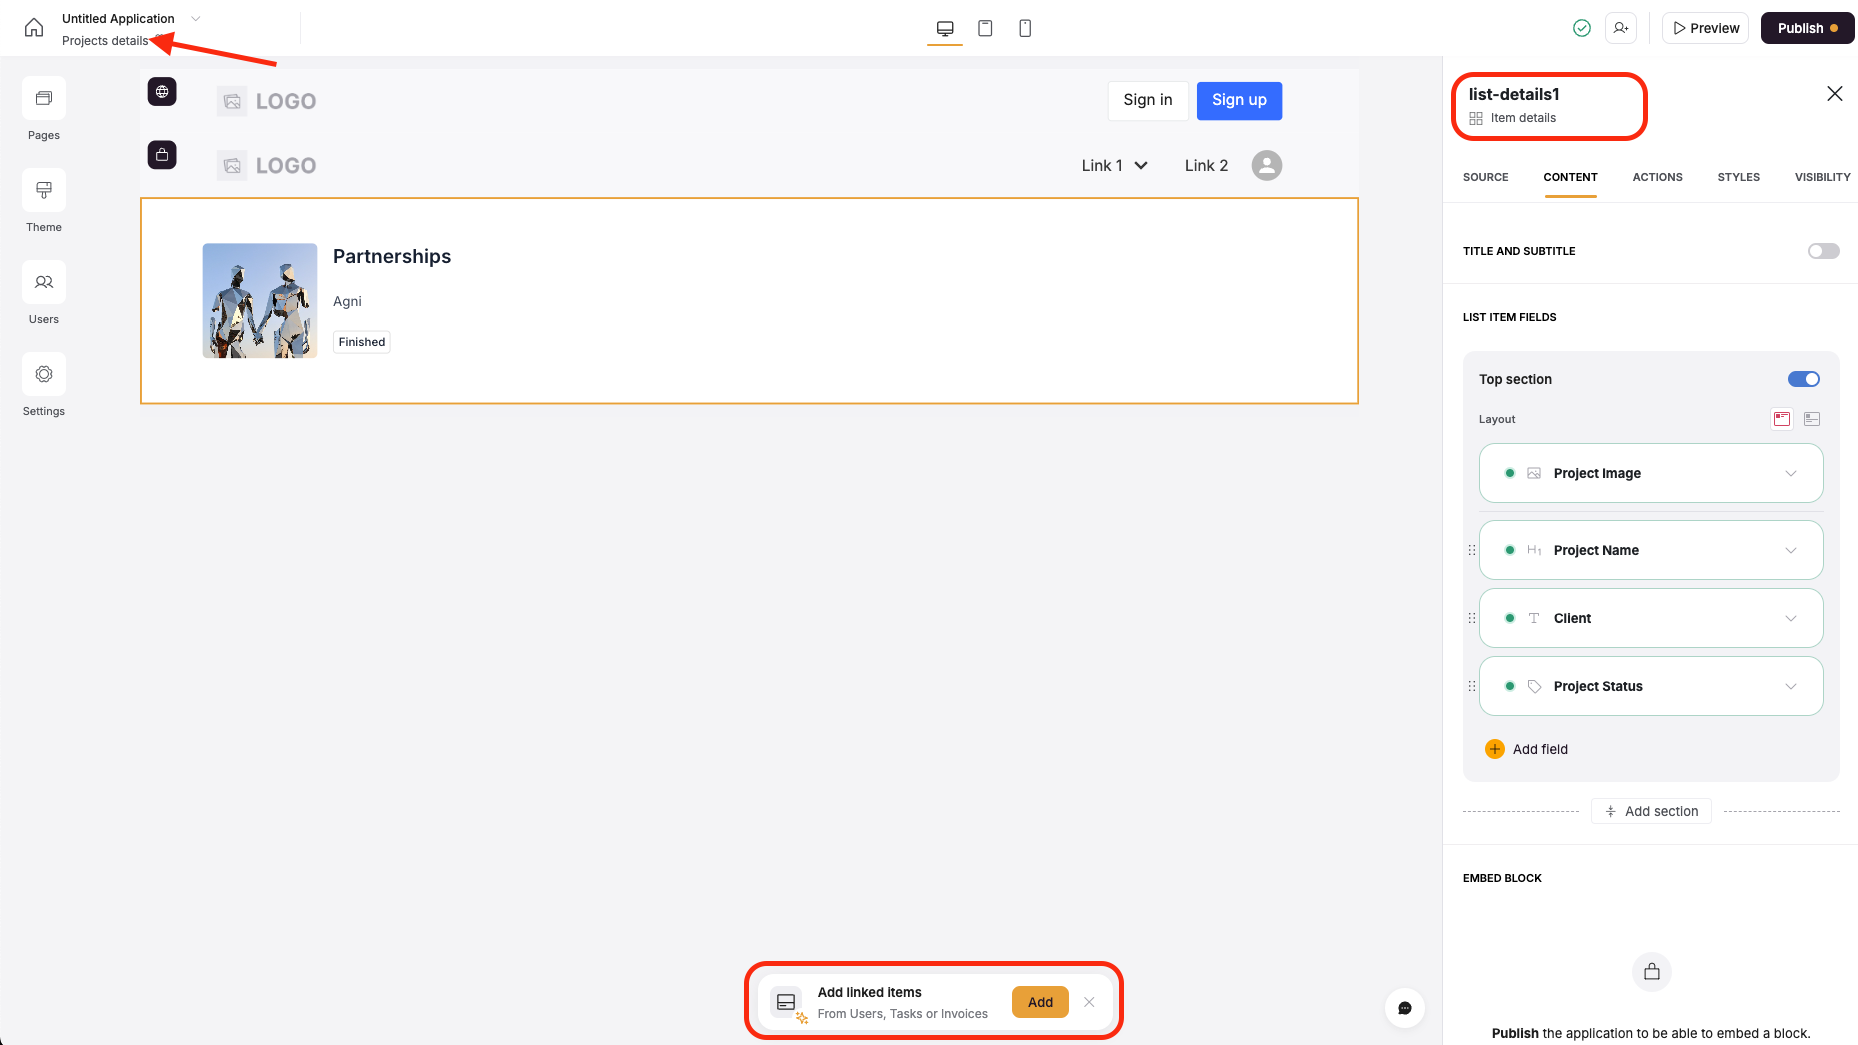
Task: Click the Projects details page name
Action: pyautogui.click(x=105, y=41)
